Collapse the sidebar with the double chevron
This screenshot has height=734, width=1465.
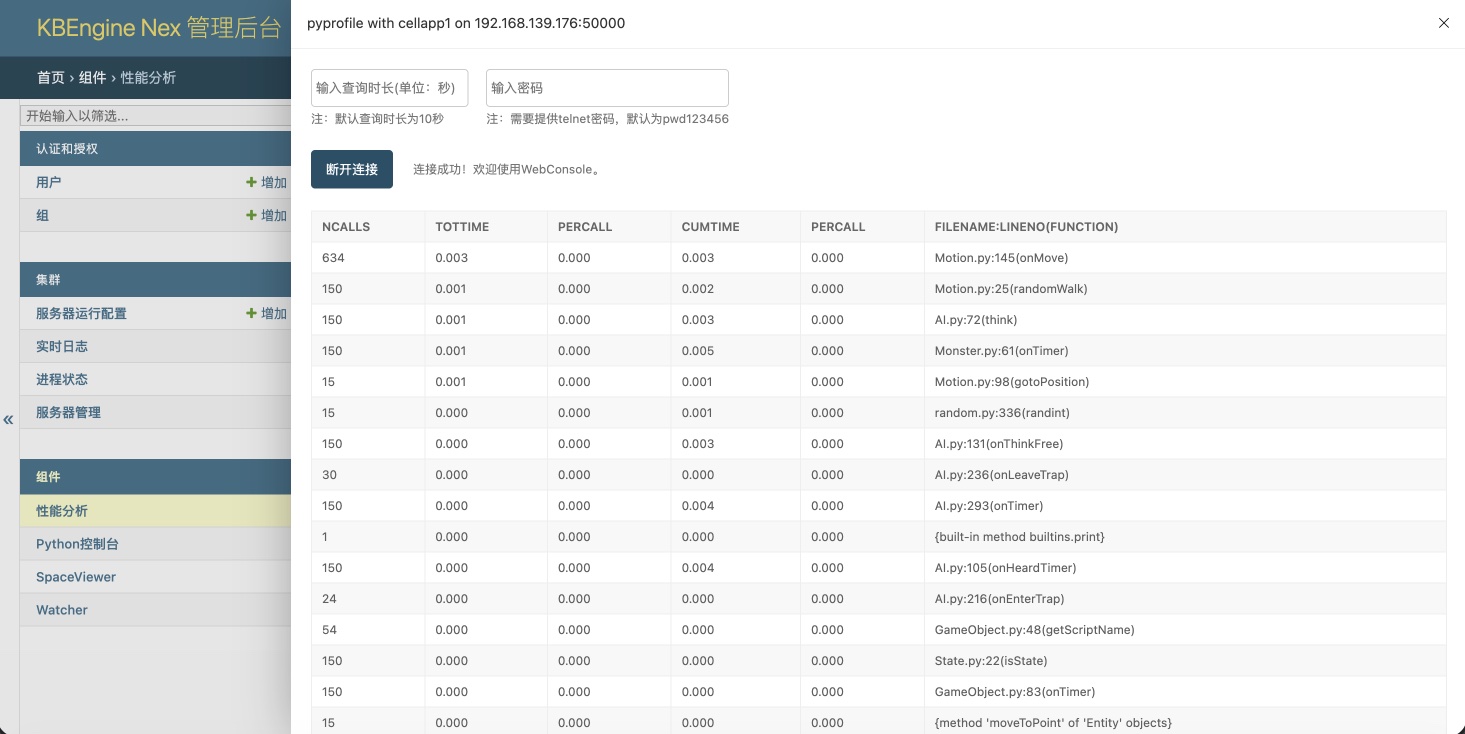click(x=9, y=420)
